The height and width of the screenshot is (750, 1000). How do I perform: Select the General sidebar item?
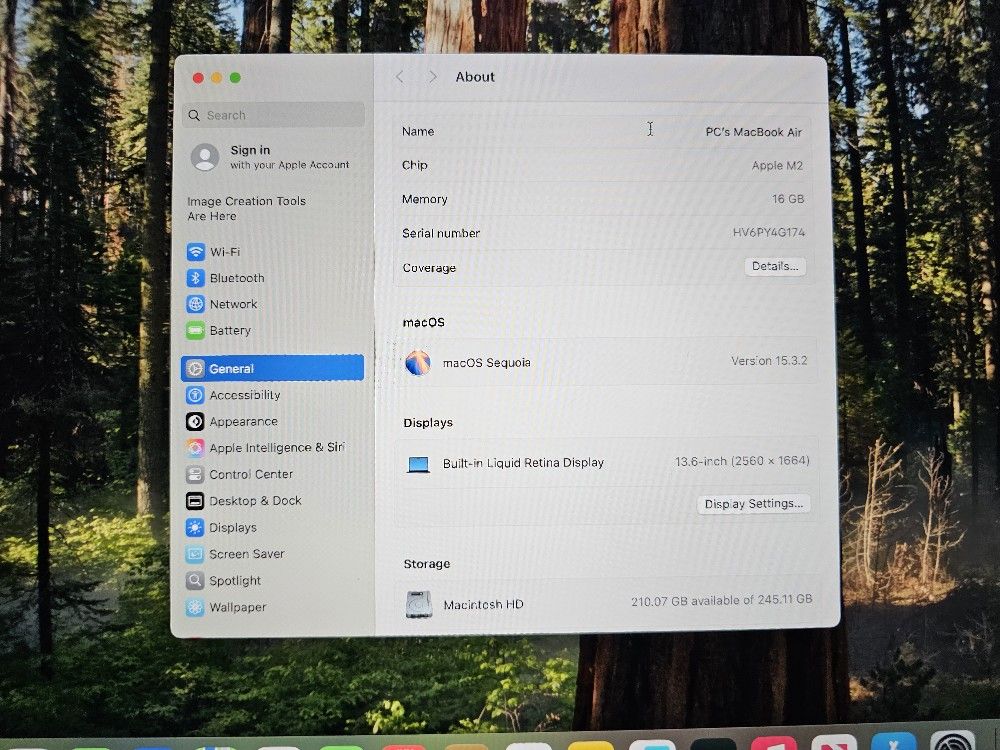coord(272,369)
